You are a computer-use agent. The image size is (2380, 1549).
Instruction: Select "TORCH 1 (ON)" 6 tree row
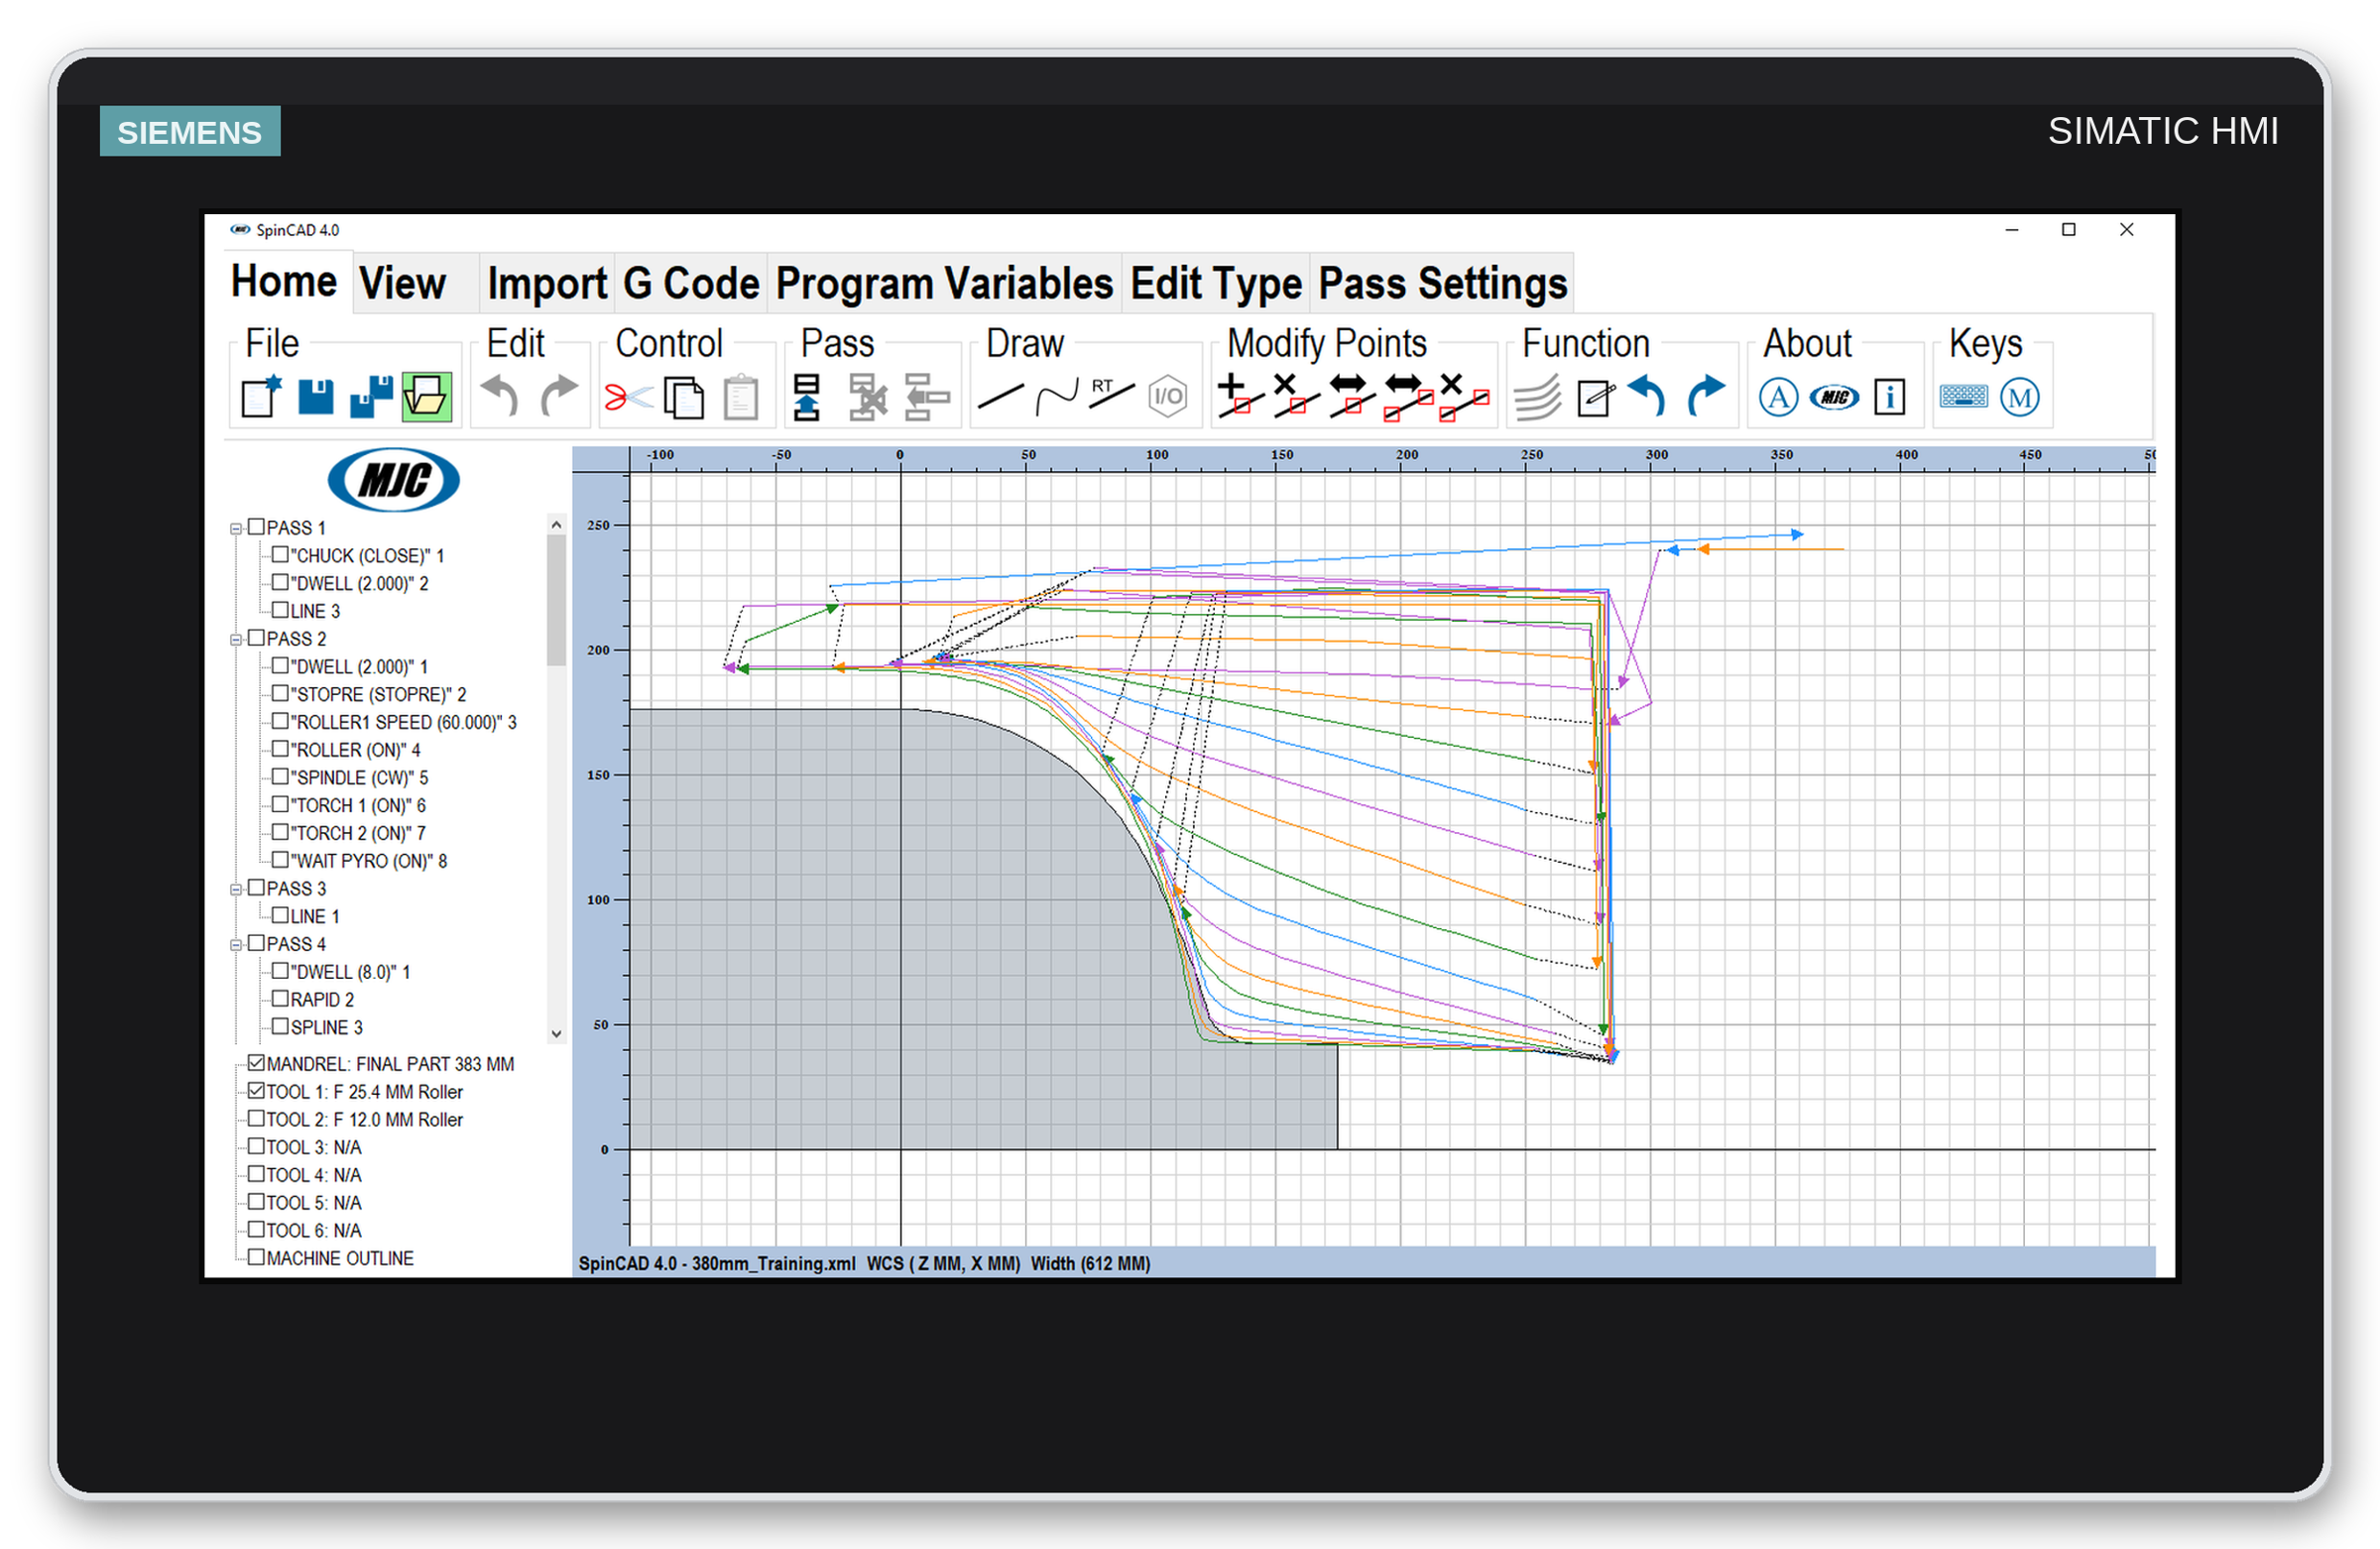click(x=358, y=805)
